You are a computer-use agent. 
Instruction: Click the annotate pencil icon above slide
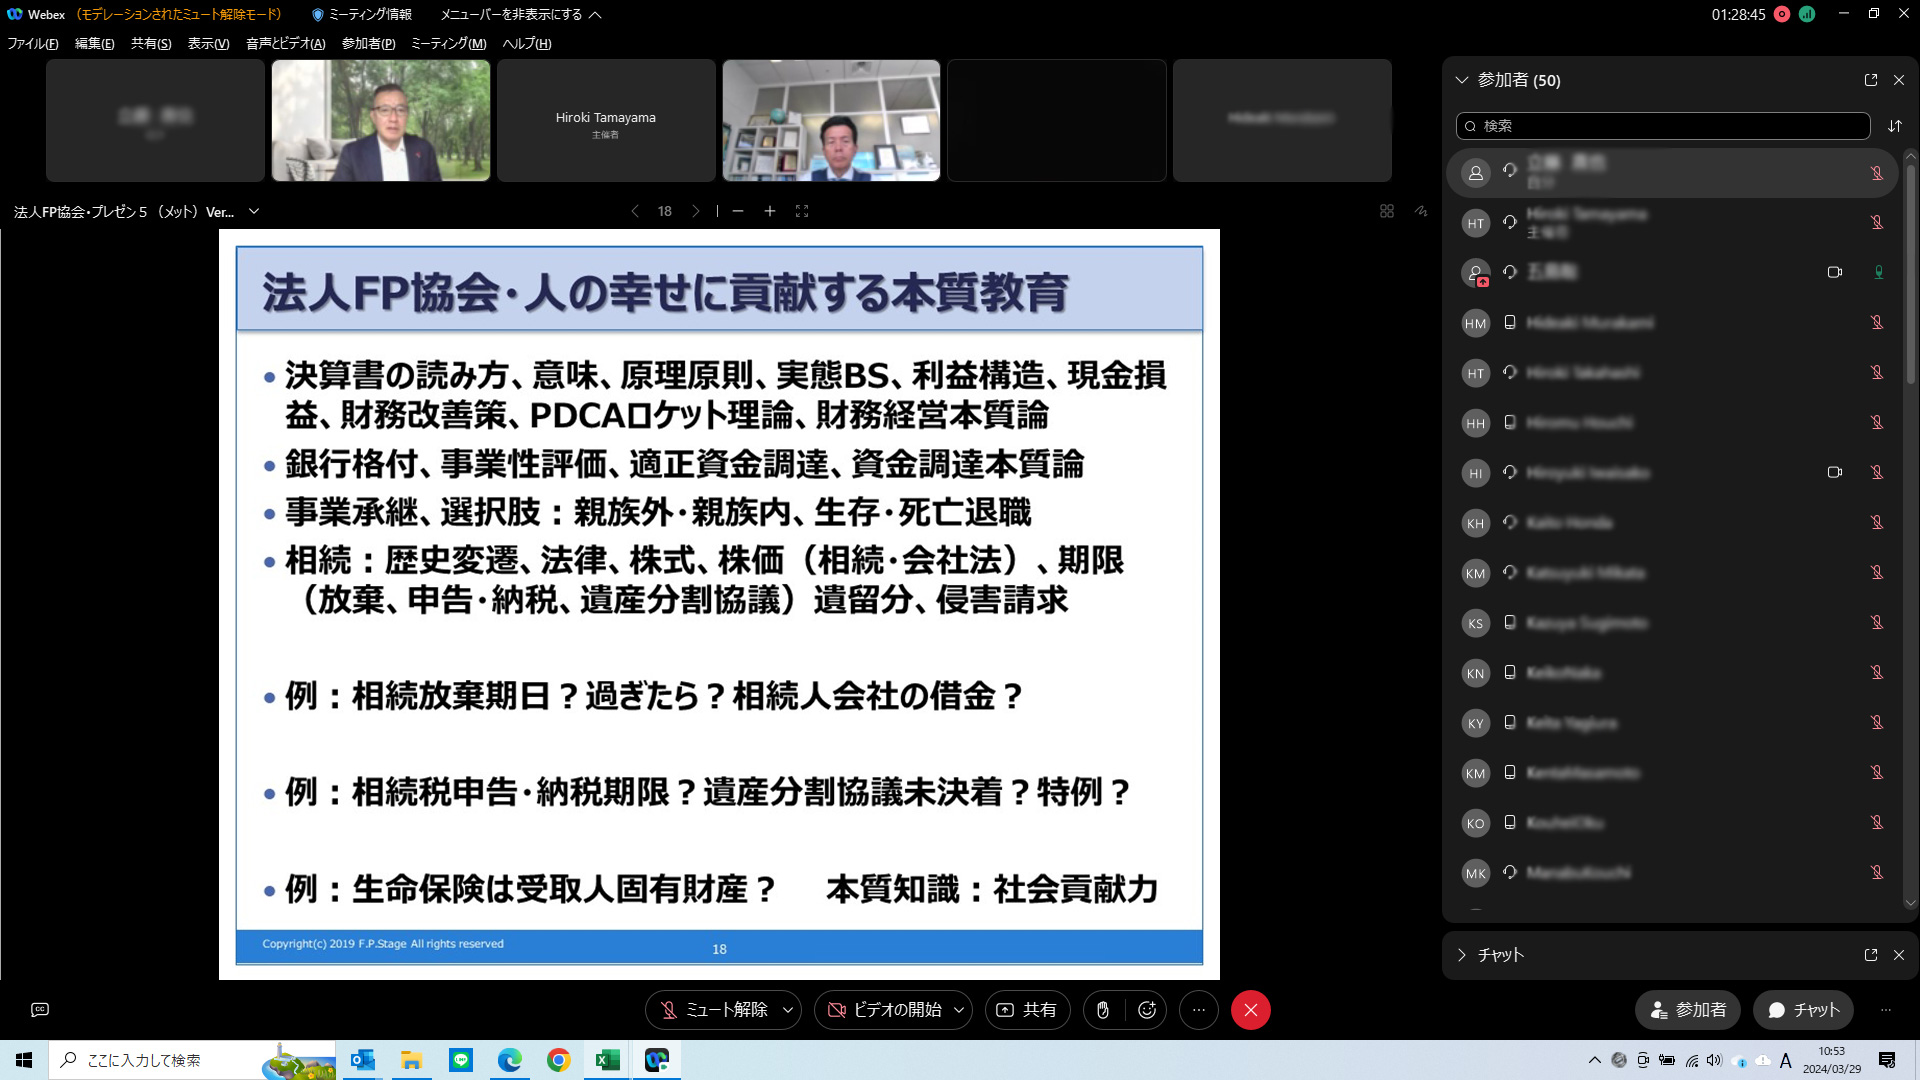(1420, 211)
